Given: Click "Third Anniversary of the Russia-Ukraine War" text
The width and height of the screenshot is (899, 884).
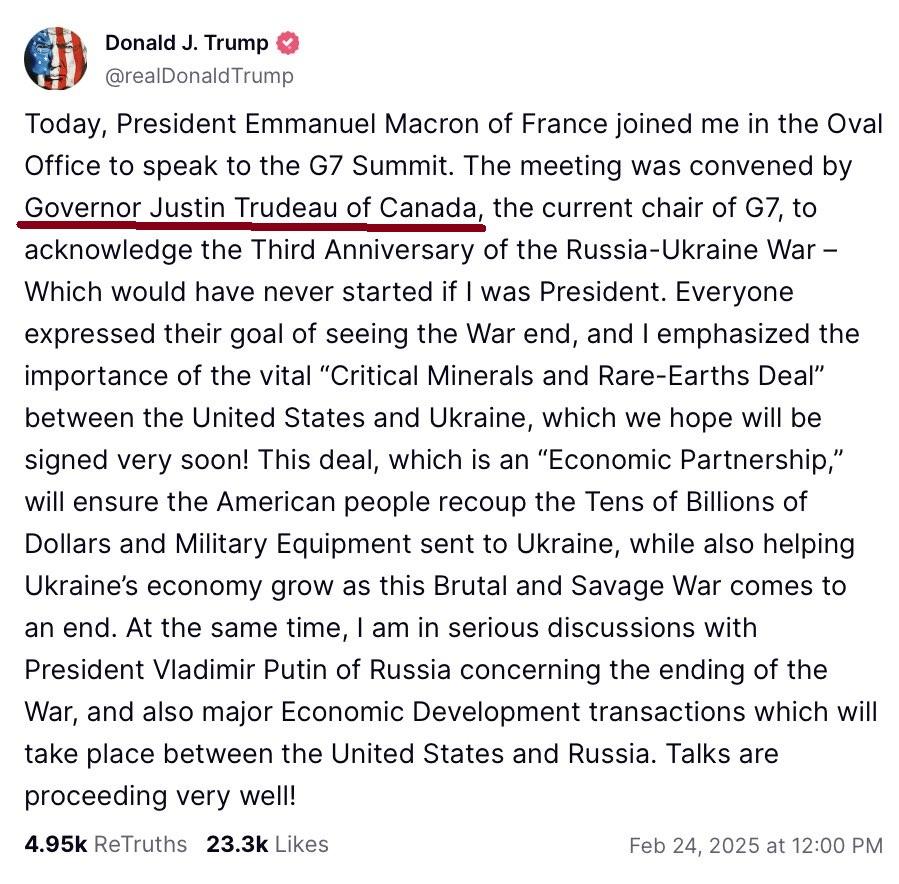Looking at the screenshot, I should (533, 250).
